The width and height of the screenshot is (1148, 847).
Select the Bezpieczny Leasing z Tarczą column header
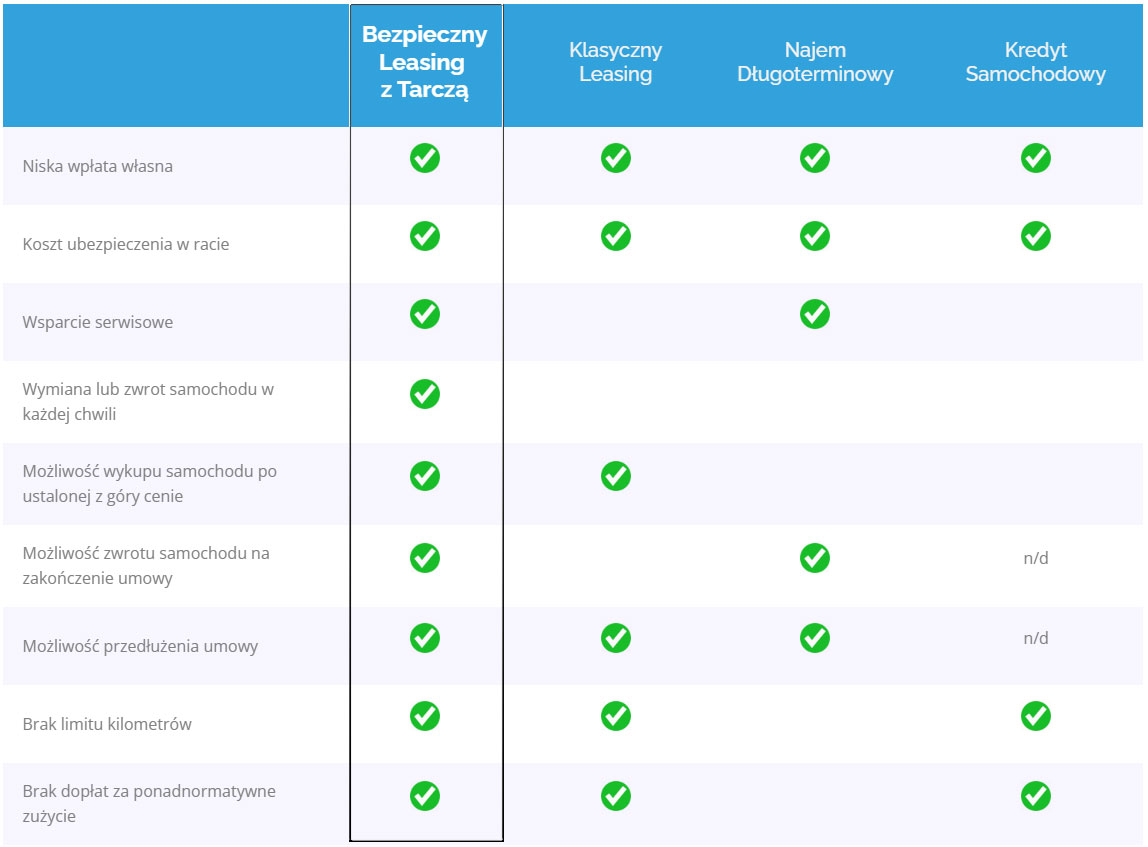pos(425,62)
